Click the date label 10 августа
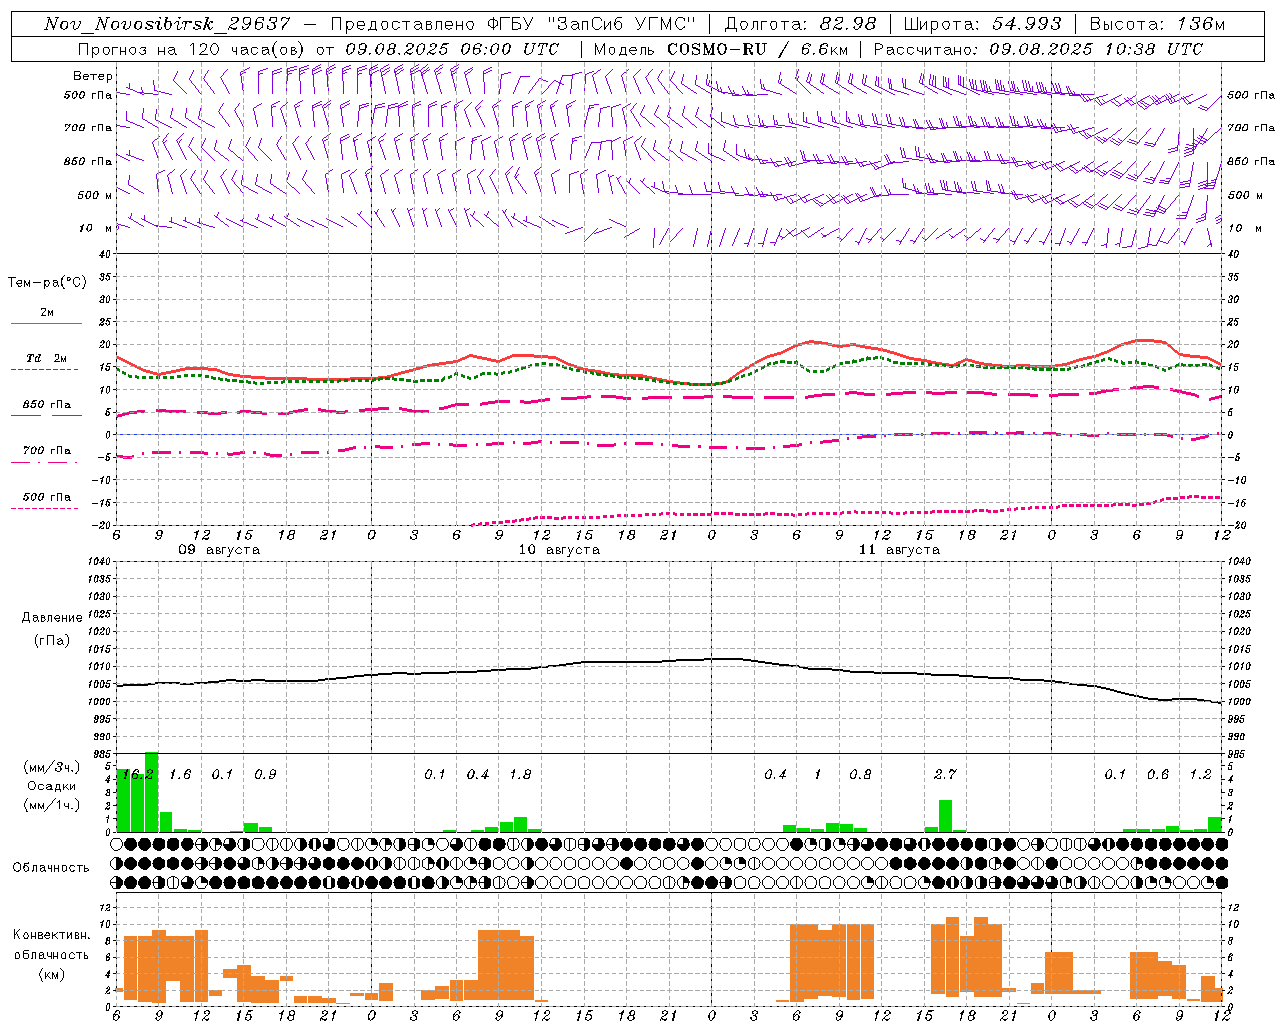 point(559,550)
